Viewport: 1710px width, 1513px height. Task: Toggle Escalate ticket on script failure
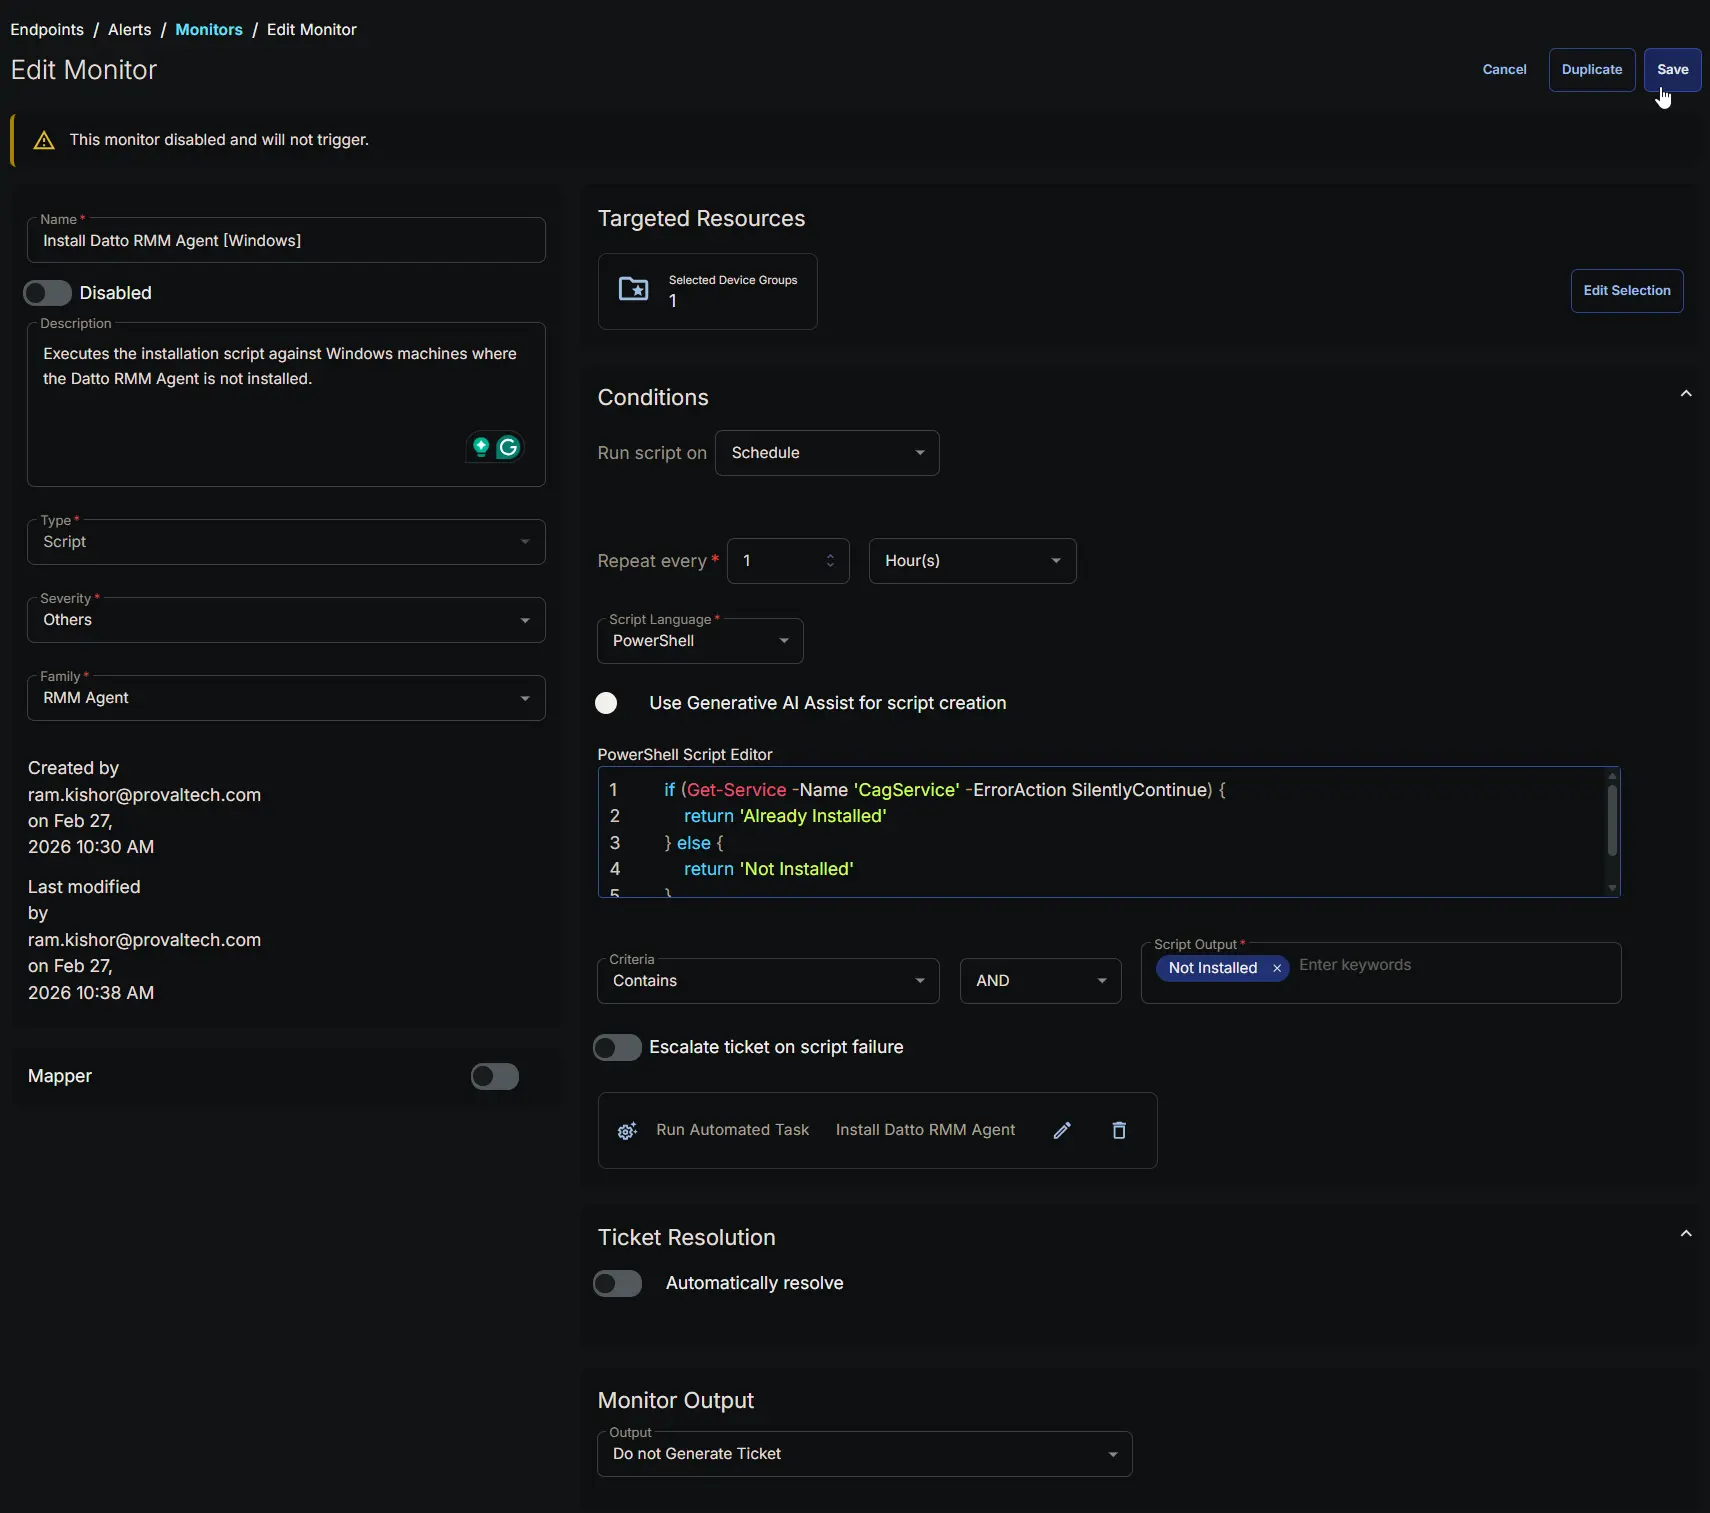pos(617,1047)
